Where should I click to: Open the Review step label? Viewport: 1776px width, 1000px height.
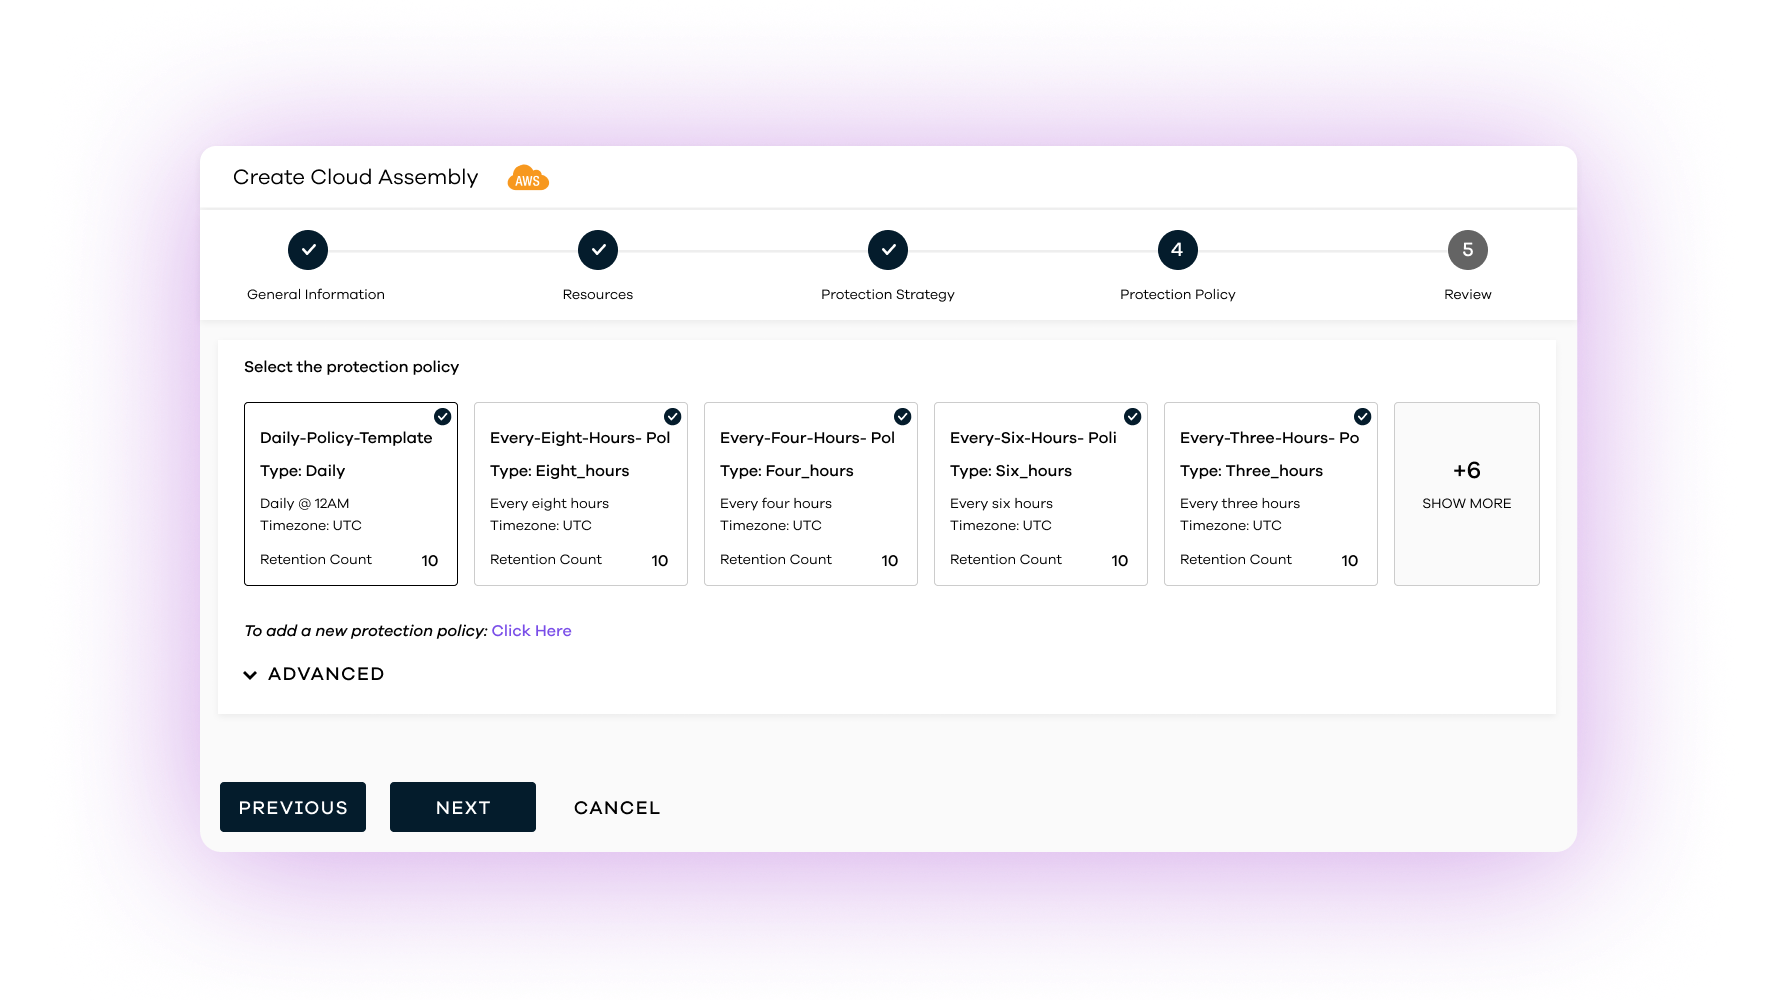(x=1468, y=294)
